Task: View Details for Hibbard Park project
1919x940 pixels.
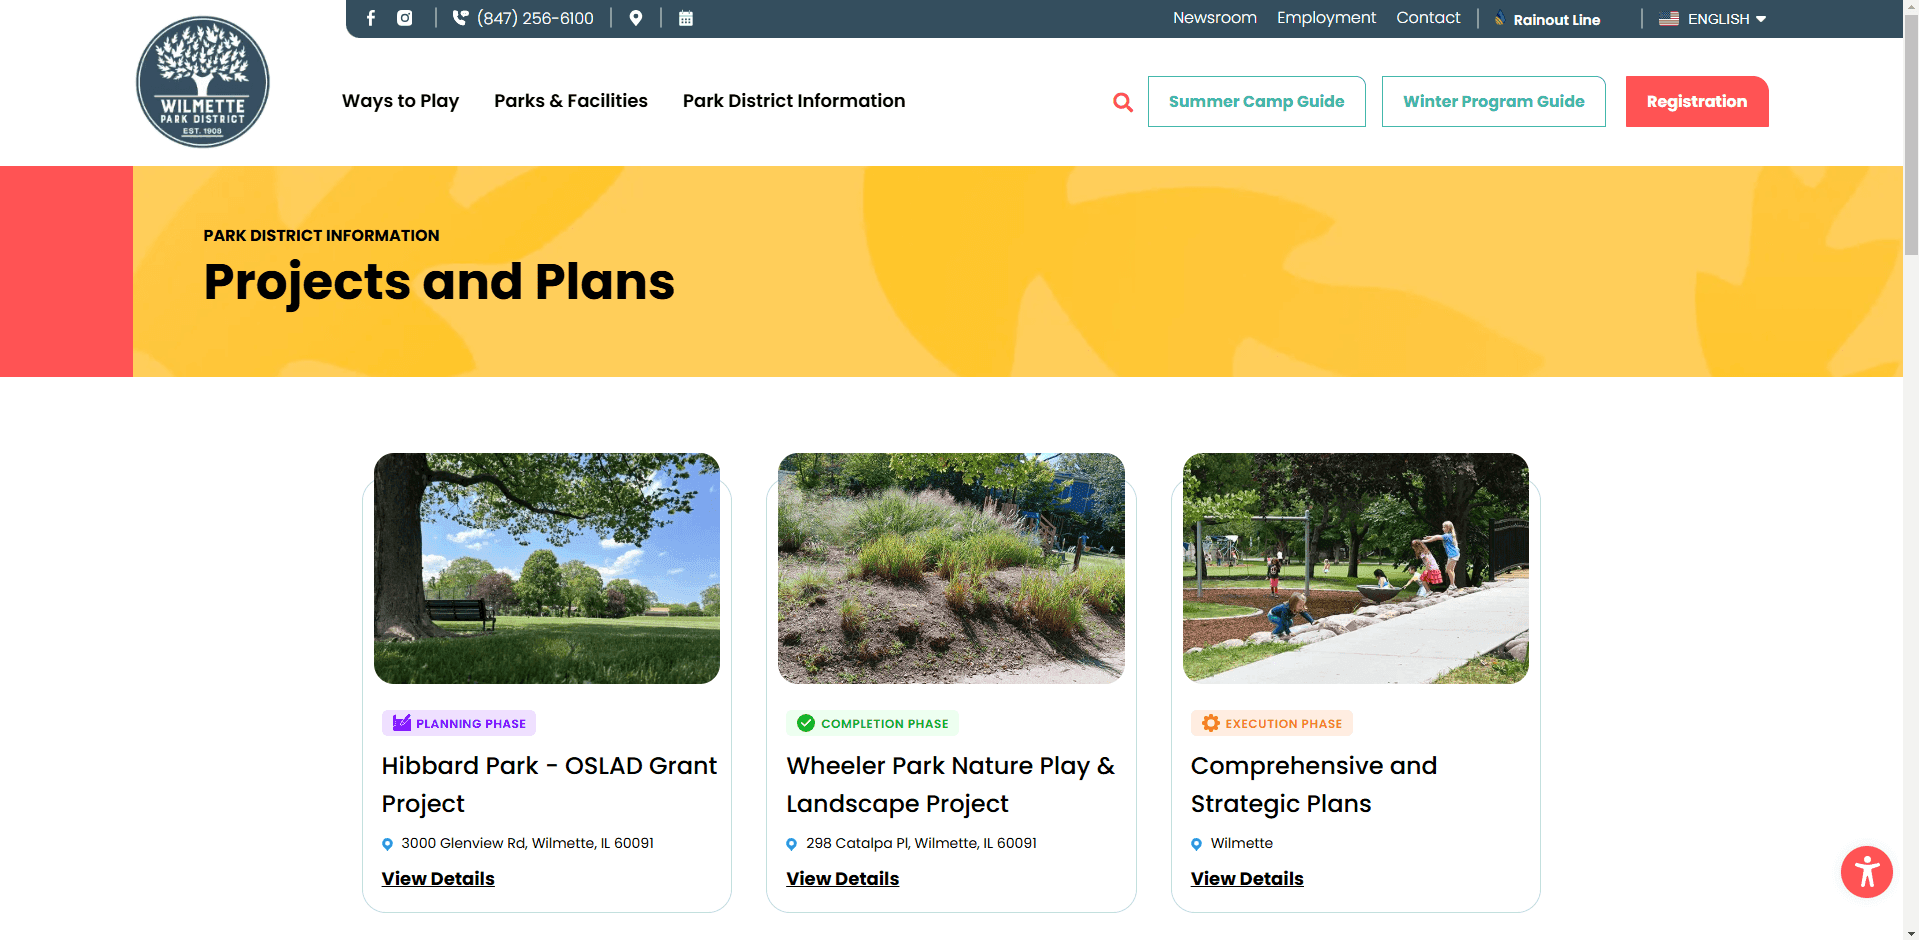Action: coord(438,879)
